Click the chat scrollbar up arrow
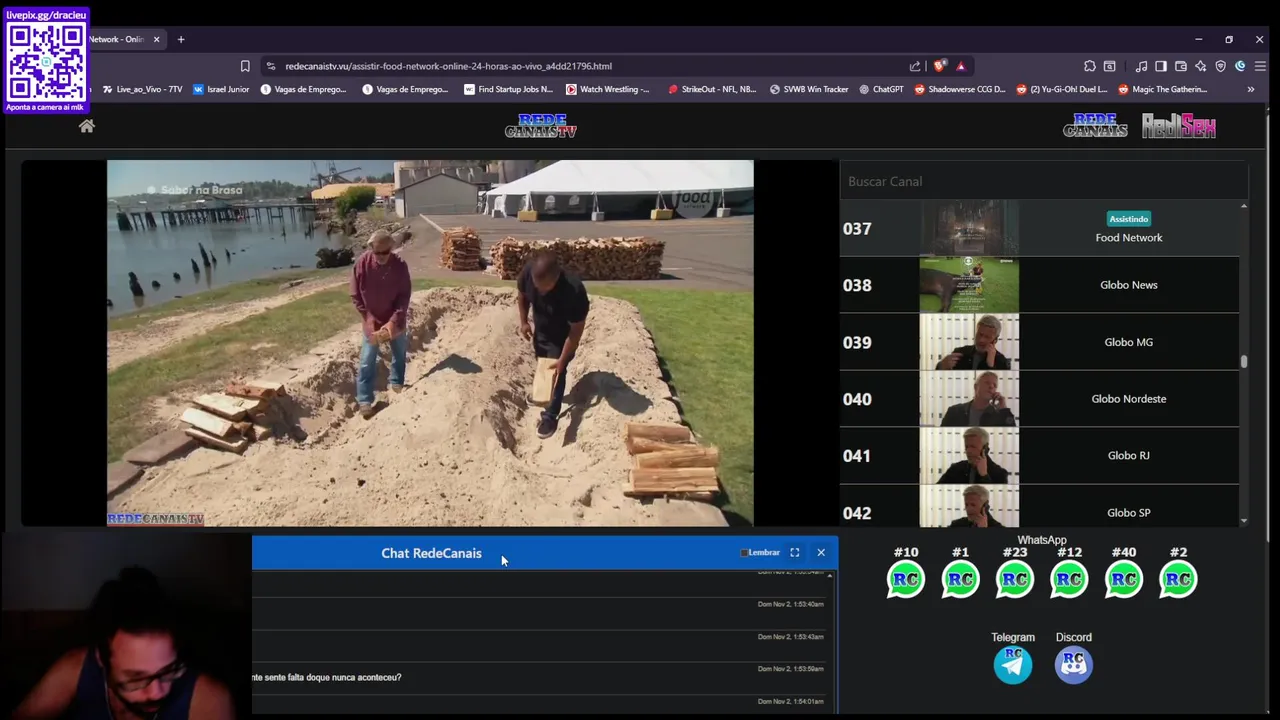This screenshot has width=1280, height=720. 830,576
